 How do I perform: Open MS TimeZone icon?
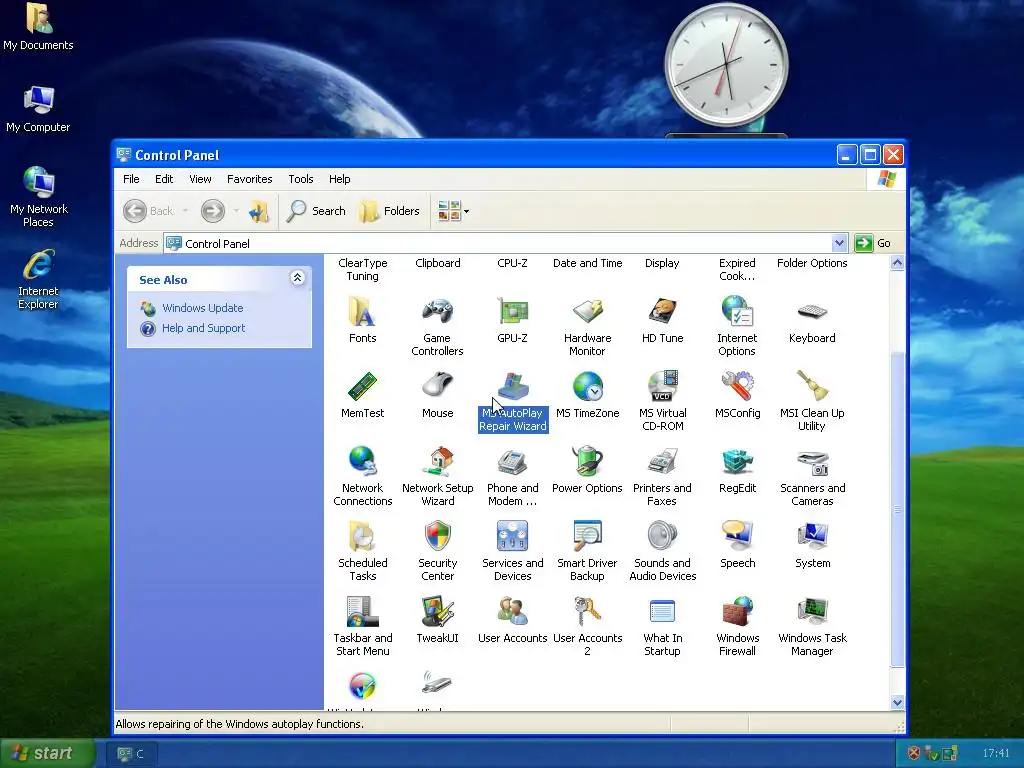pos(587,387)
